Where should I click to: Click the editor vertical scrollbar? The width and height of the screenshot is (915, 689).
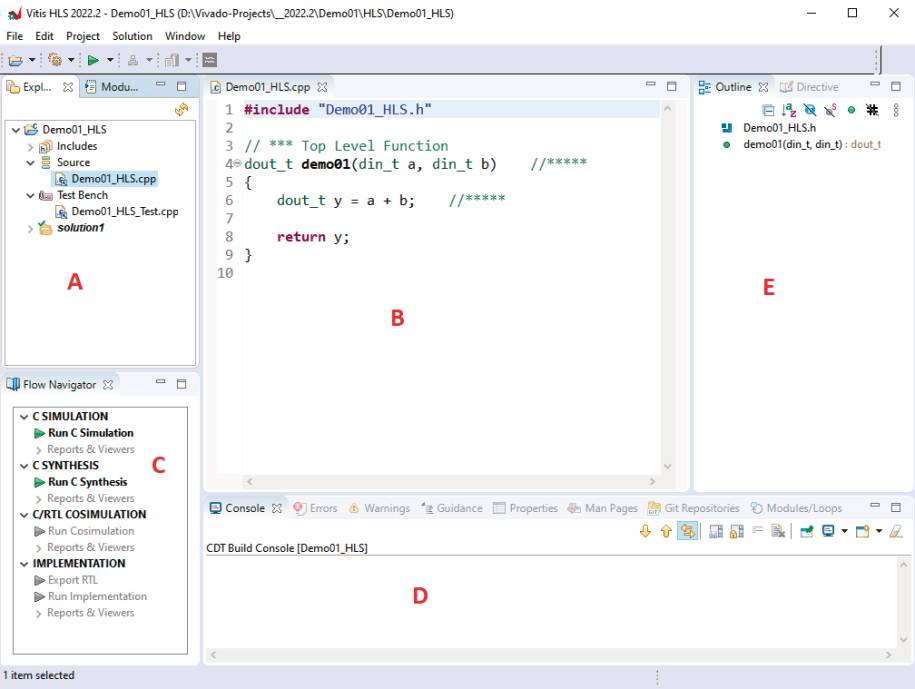(x=668, y=287)
